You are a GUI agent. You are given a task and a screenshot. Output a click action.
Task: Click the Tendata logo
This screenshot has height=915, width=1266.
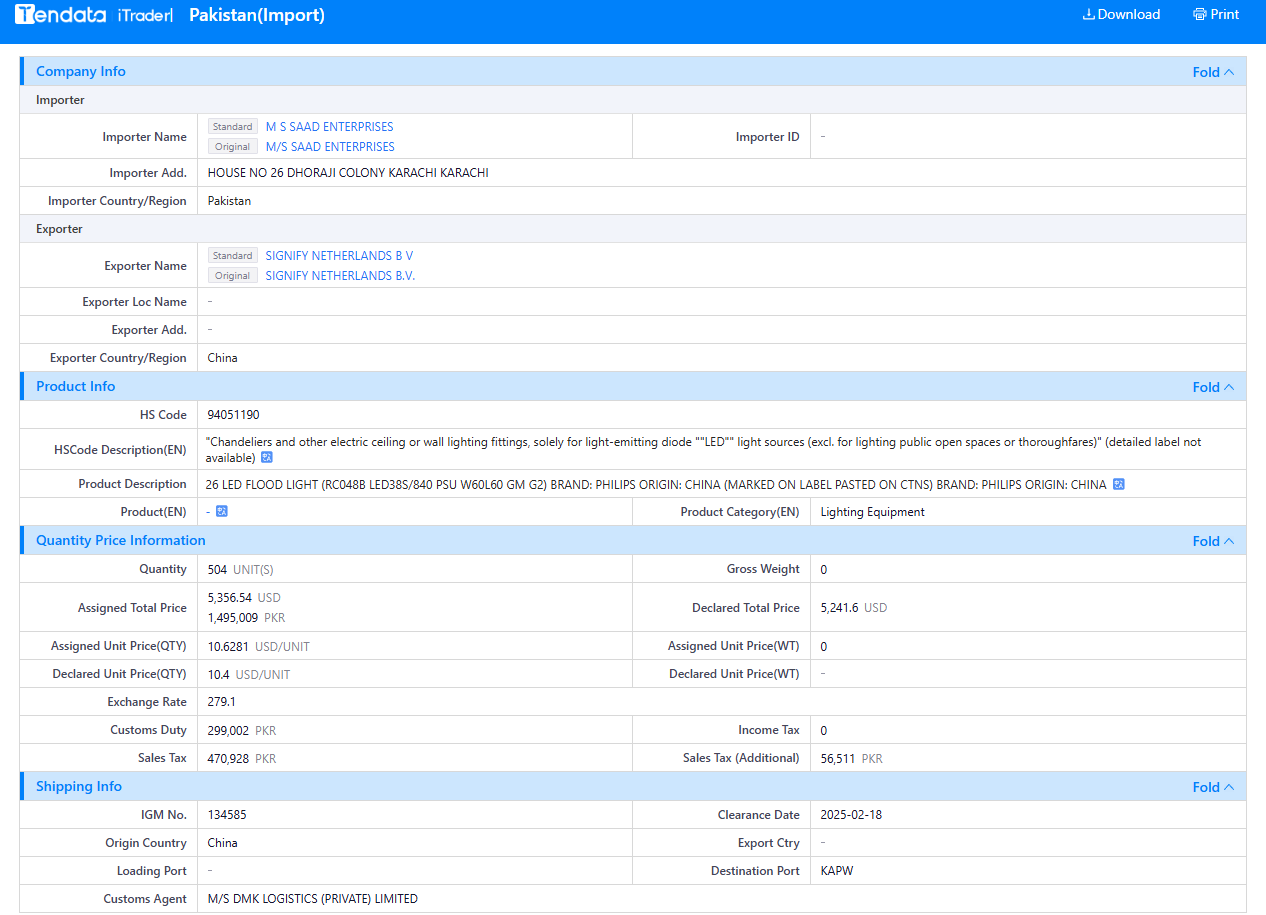tap(60, 15)
